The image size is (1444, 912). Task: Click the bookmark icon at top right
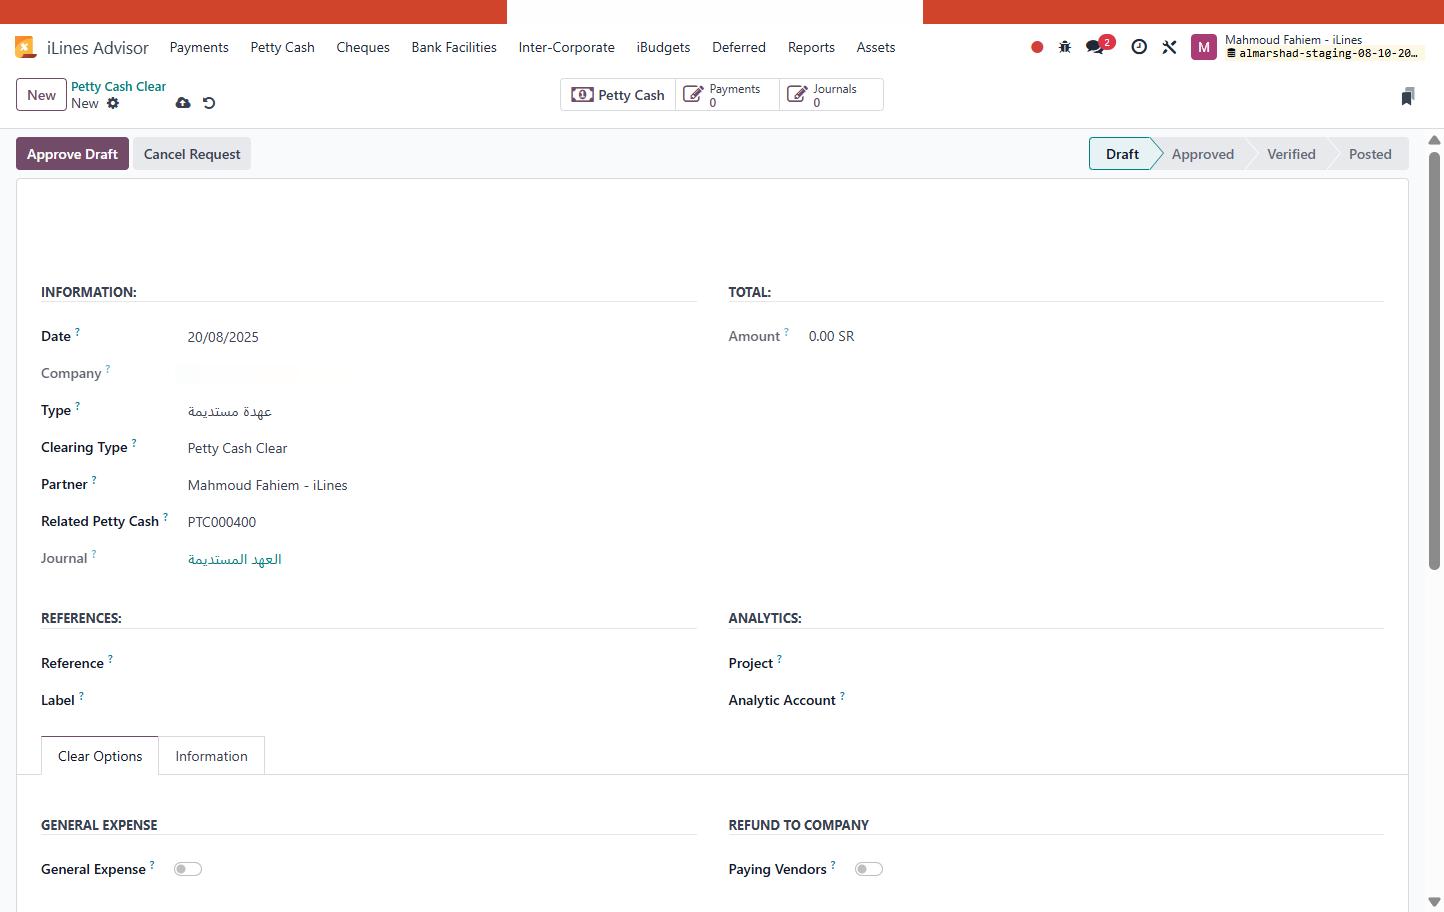(1407, 96)
